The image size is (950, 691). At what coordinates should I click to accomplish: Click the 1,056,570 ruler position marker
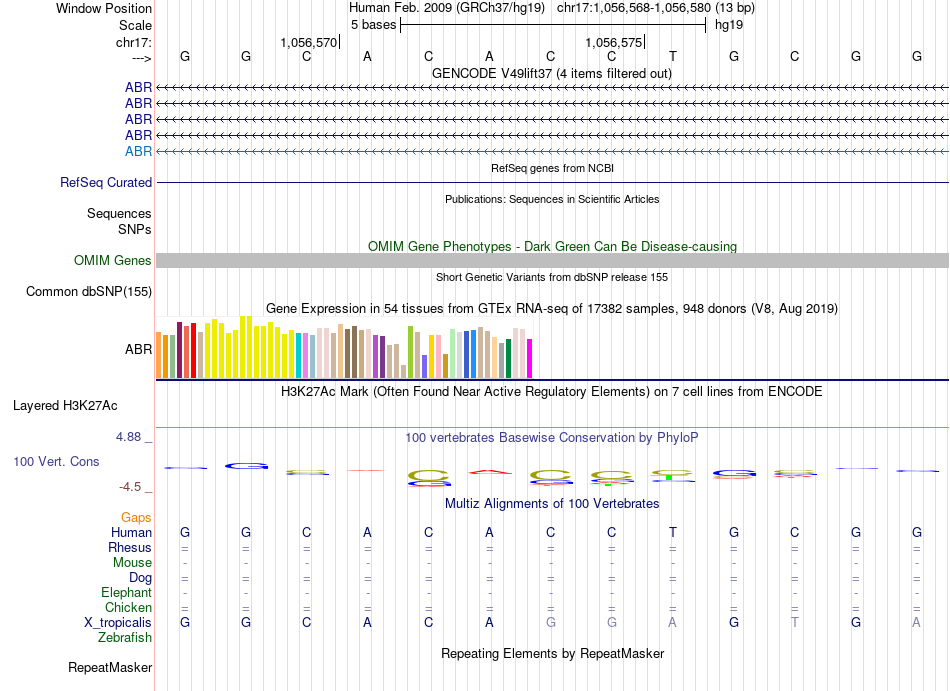coord(308,42)
